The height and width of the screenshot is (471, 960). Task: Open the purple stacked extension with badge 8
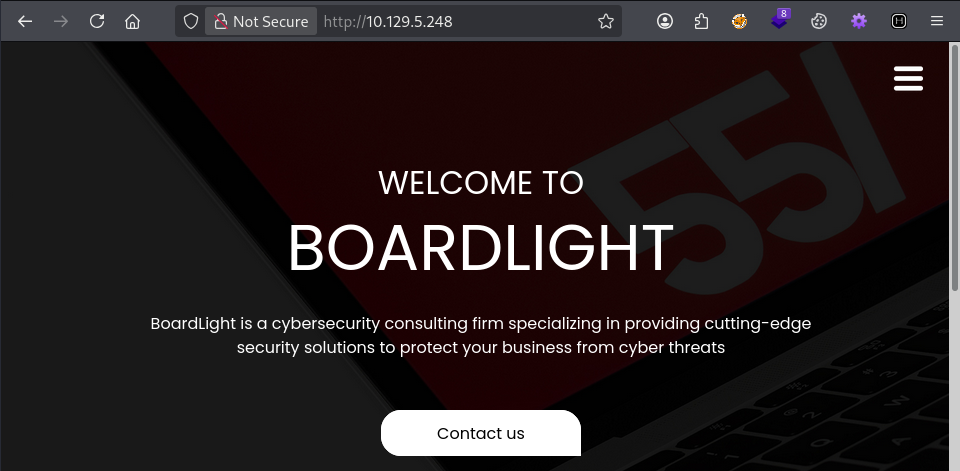(779, 21)
